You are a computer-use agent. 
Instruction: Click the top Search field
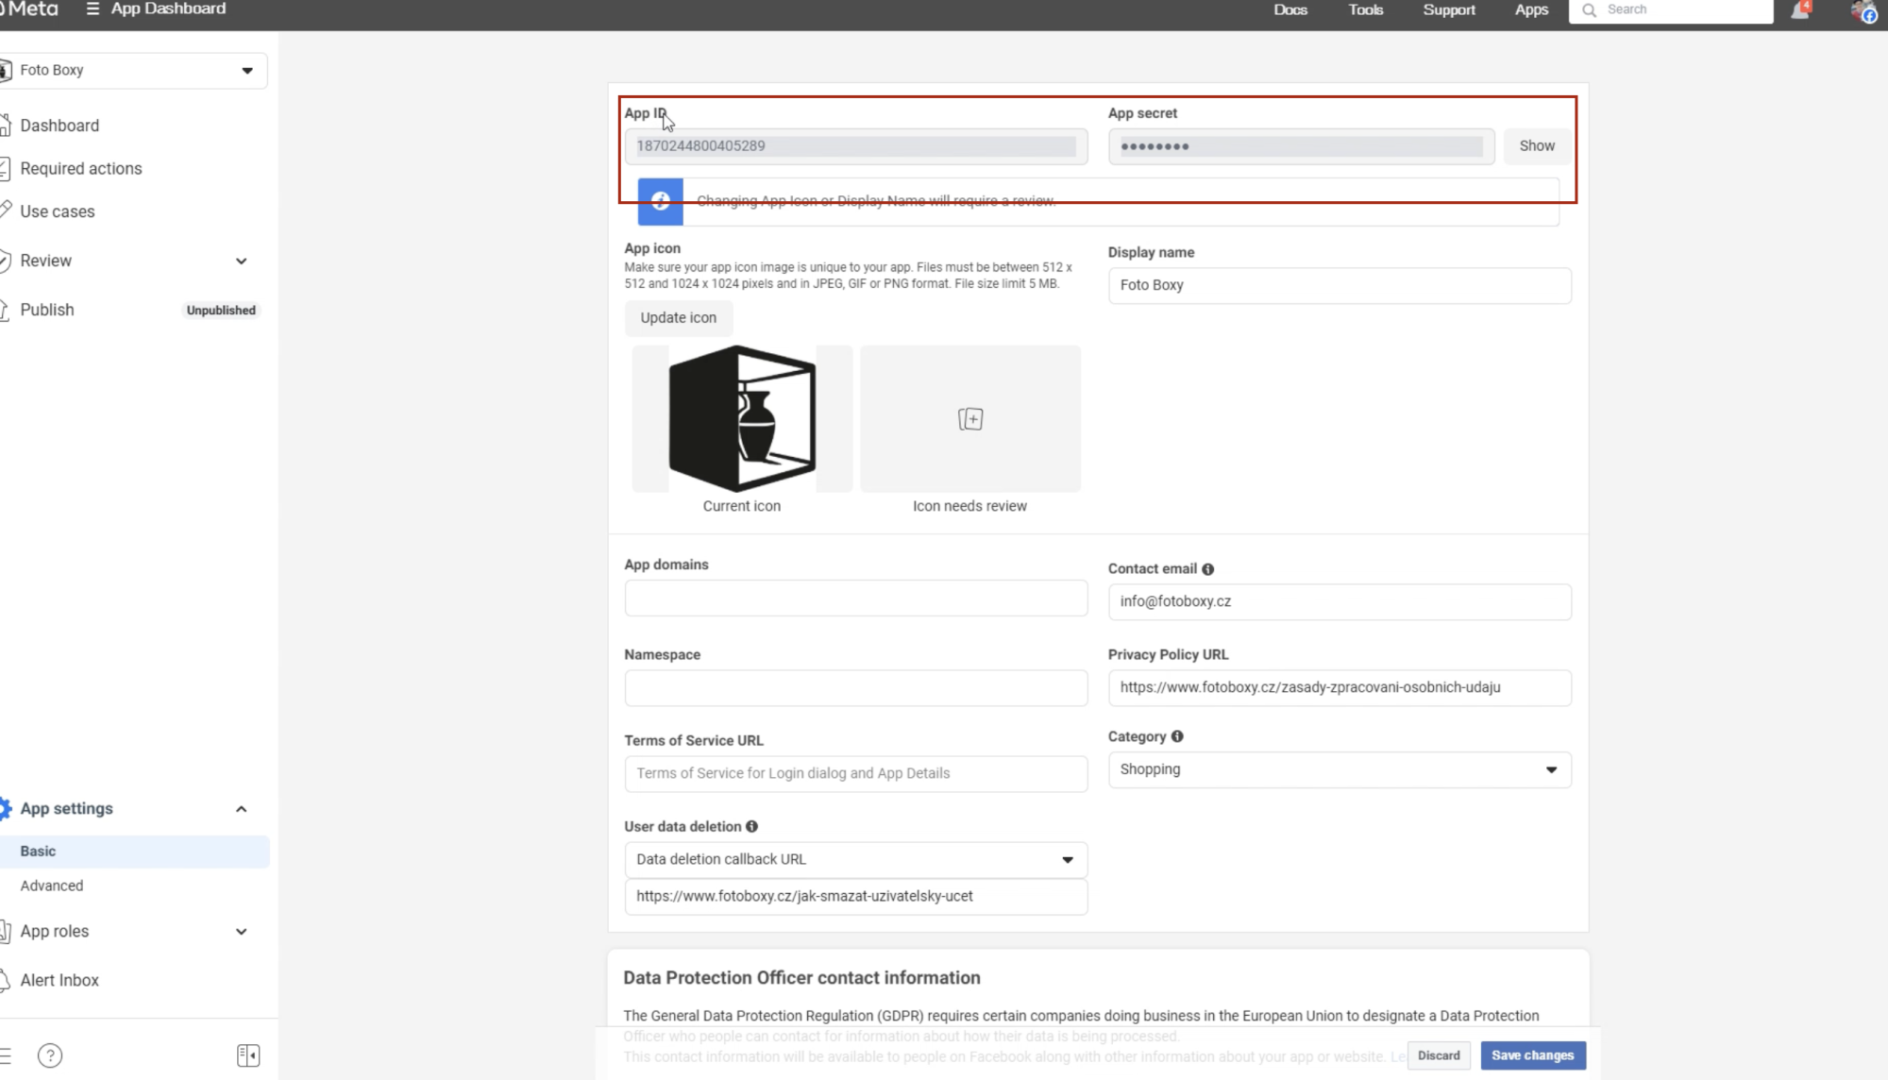pos(1671,10)
